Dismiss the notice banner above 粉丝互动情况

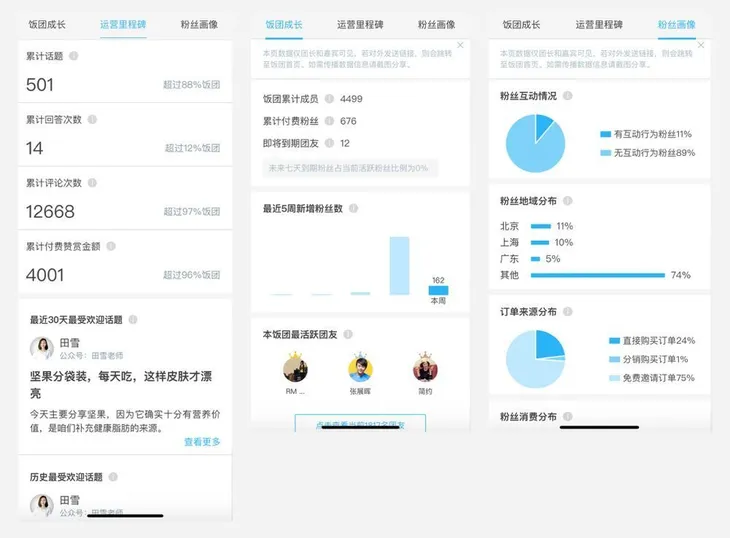coord(699,46)
